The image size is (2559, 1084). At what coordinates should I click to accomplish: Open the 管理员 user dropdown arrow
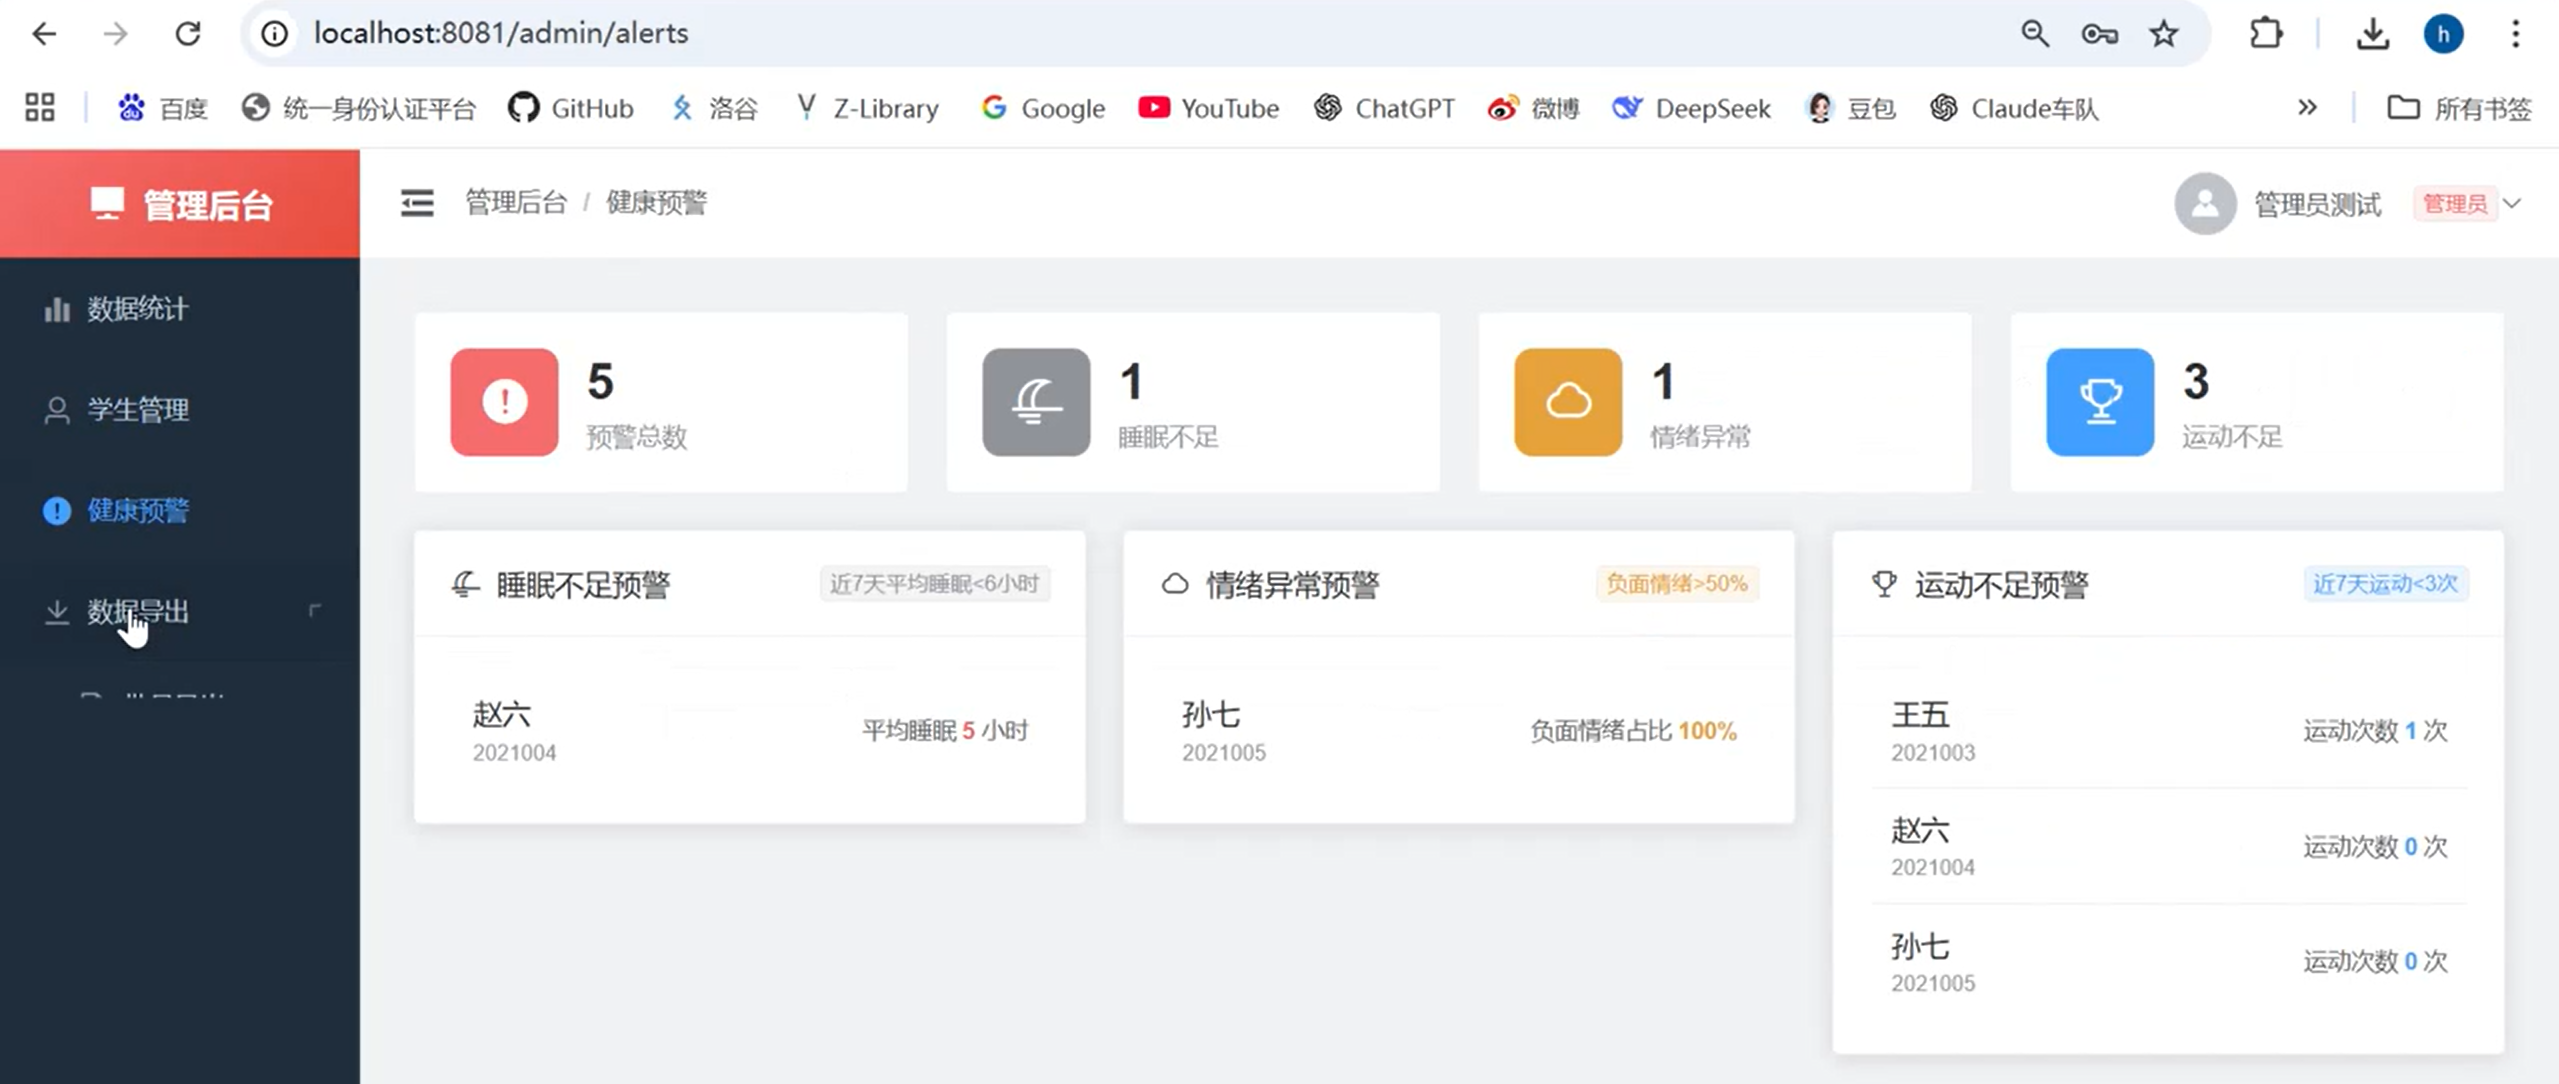2512,204
